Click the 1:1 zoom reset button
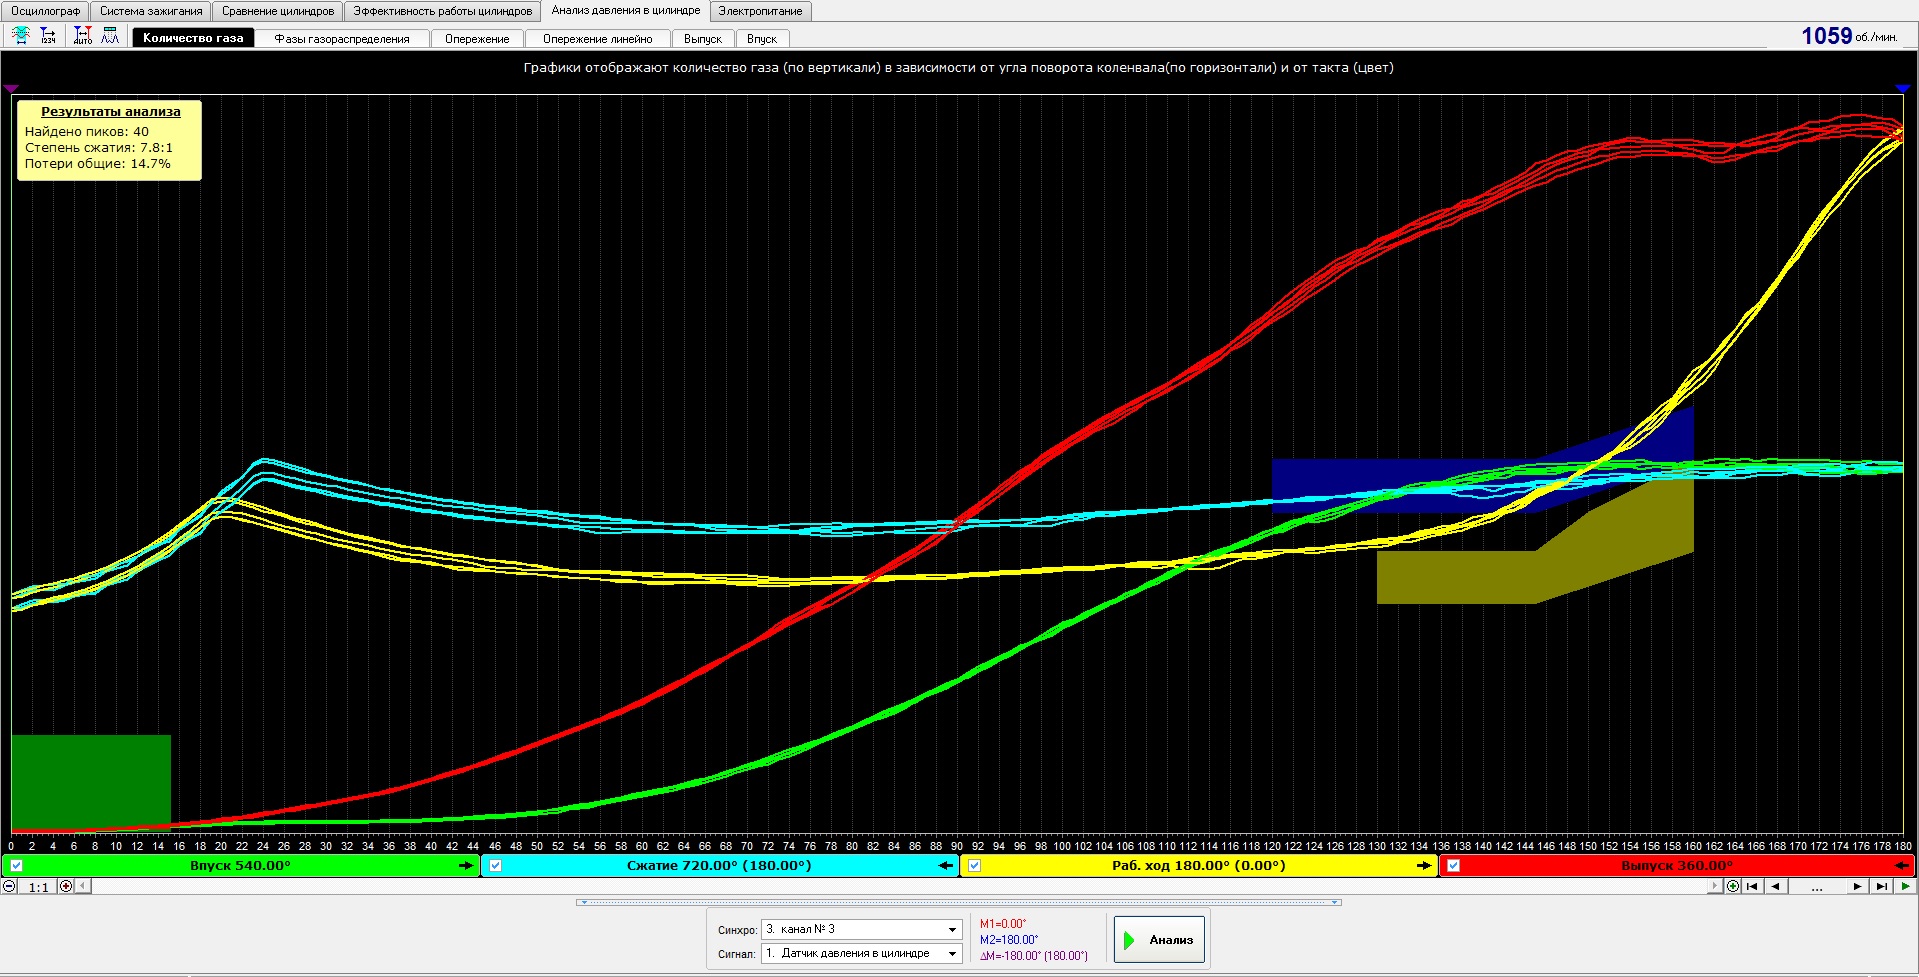1919x977 pixels. 38,887
